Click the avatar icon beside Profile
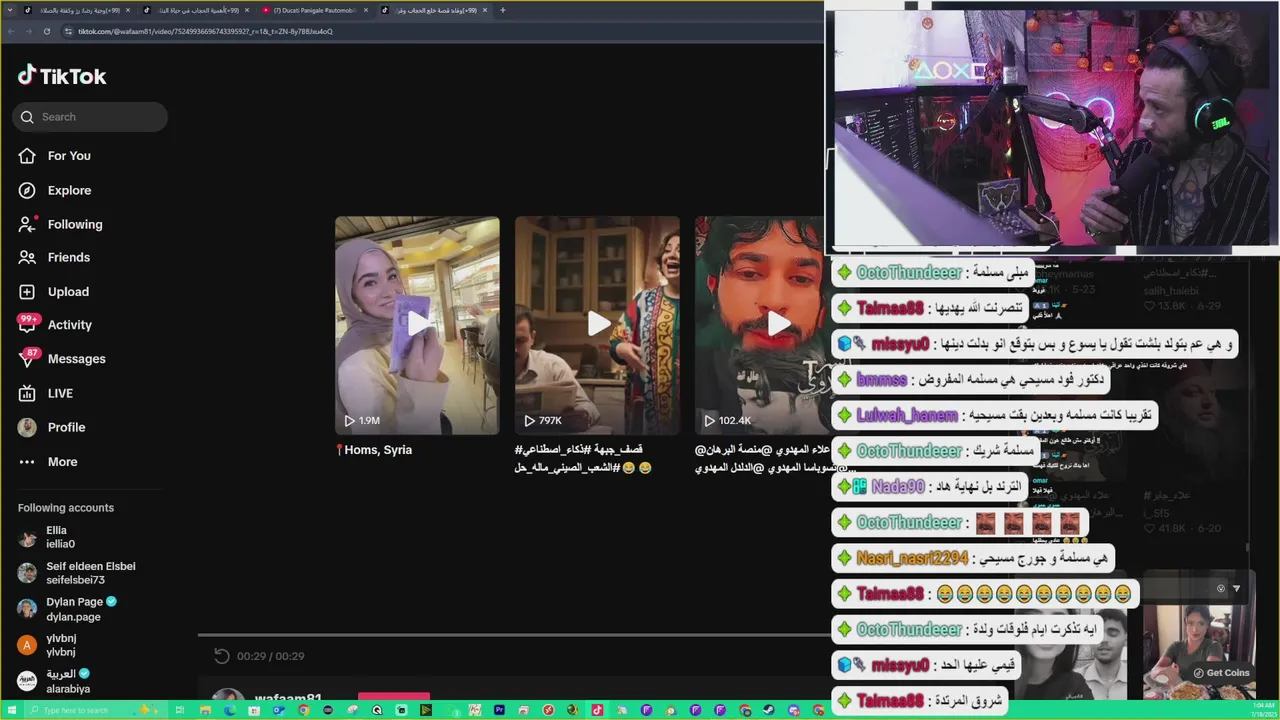The width and height of the screenshot is (1280, 720). click(x=27, y=427)
